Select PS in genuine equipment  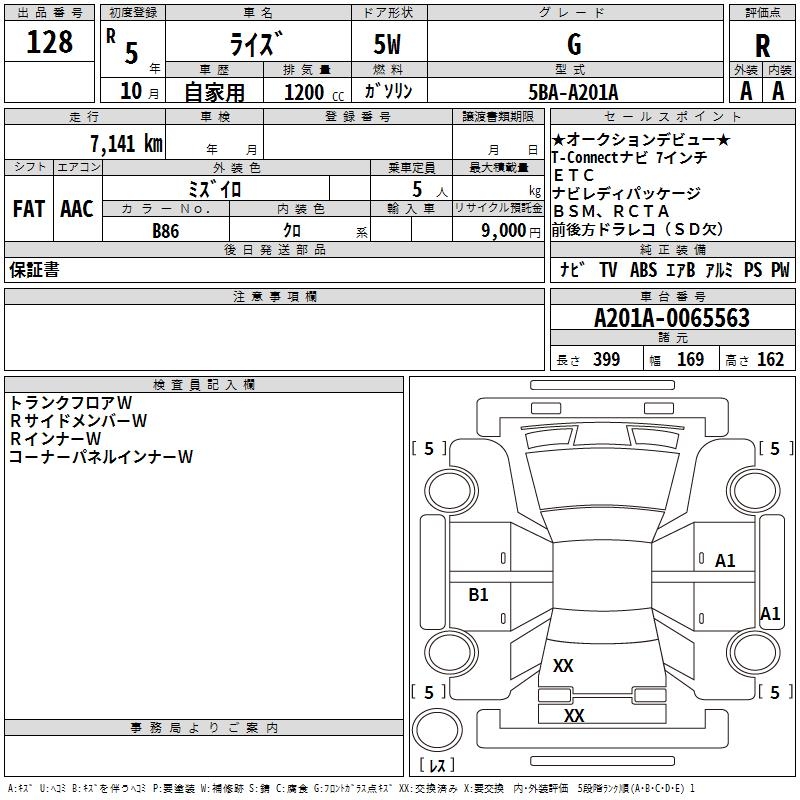click(753, 269)
